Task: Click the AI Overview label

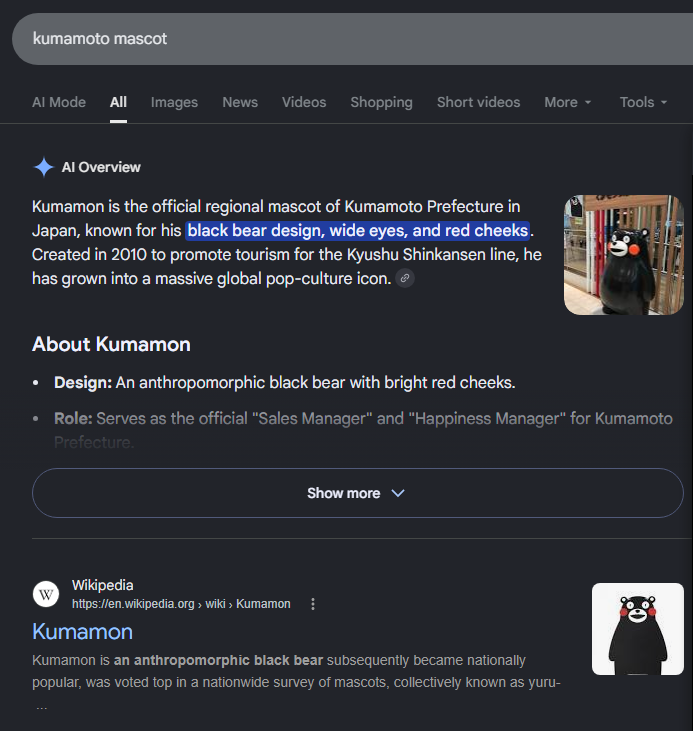Action: coord(101,167)
